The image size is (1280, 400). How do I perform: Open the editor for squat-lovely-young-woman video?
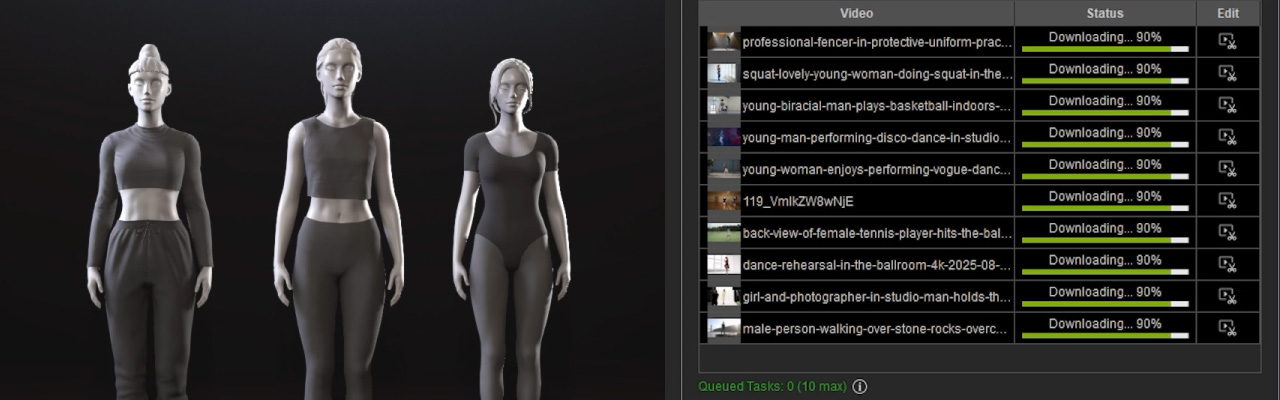[1227, 73]
